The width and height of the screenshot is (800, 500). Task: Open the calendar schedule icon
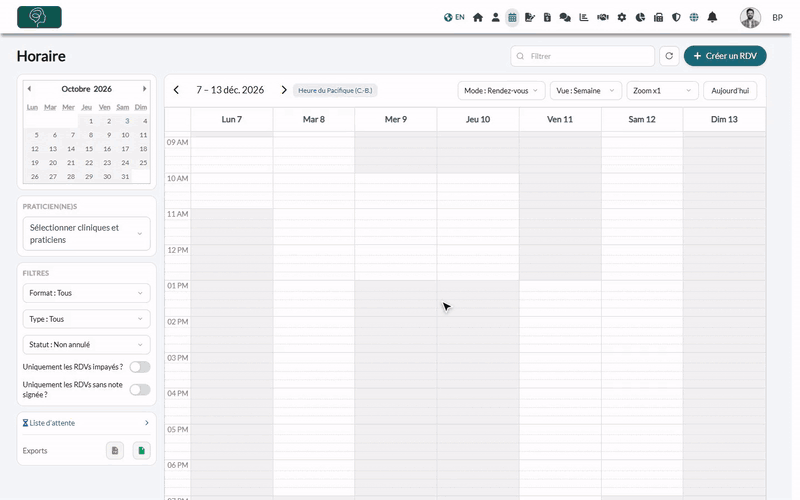click(512, 17)
